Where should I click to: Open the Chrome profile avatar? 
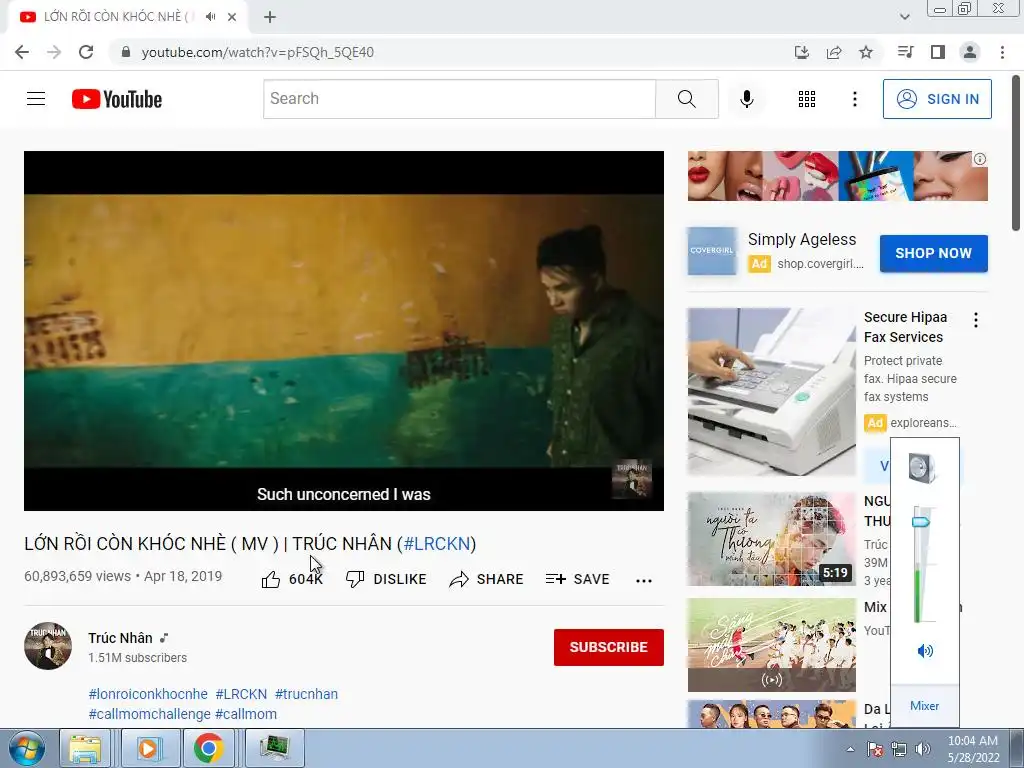click(970, 52)
